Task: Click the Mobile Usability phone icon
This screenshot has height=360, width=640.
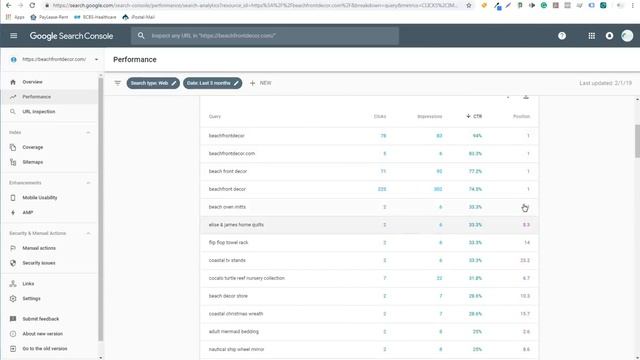Action: tap(13, 198)
